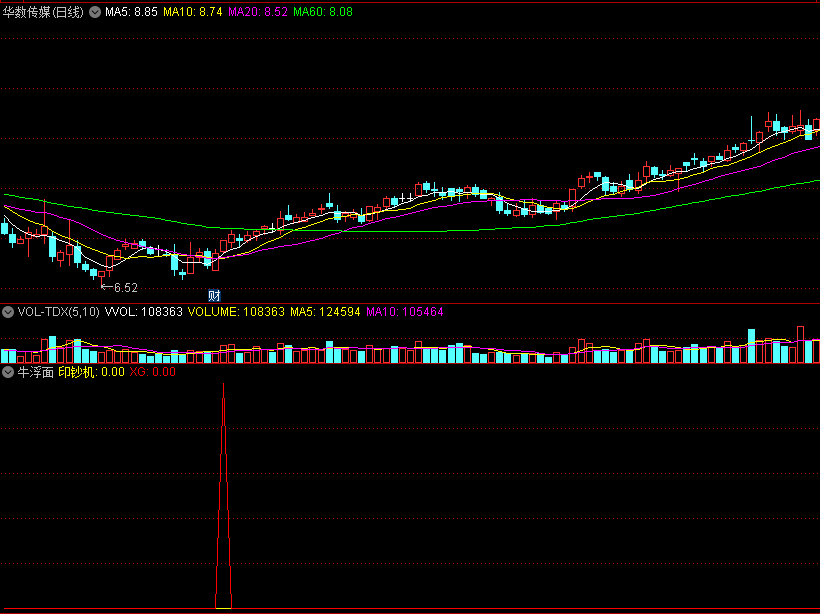This screenshot has height=614, width=820.
Task: Click the volume MA10: 105464 label
Action: 405,312
